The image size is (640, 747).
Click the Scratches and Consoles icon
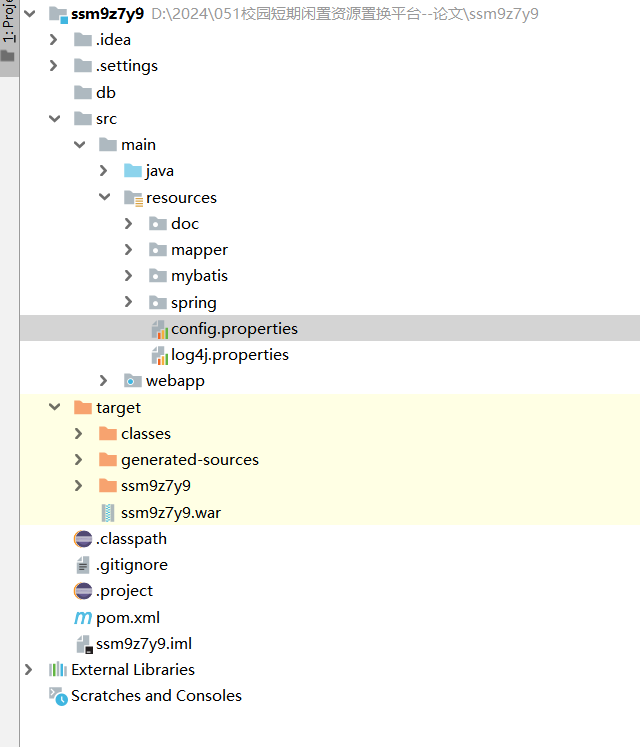(x=58, y=696)
